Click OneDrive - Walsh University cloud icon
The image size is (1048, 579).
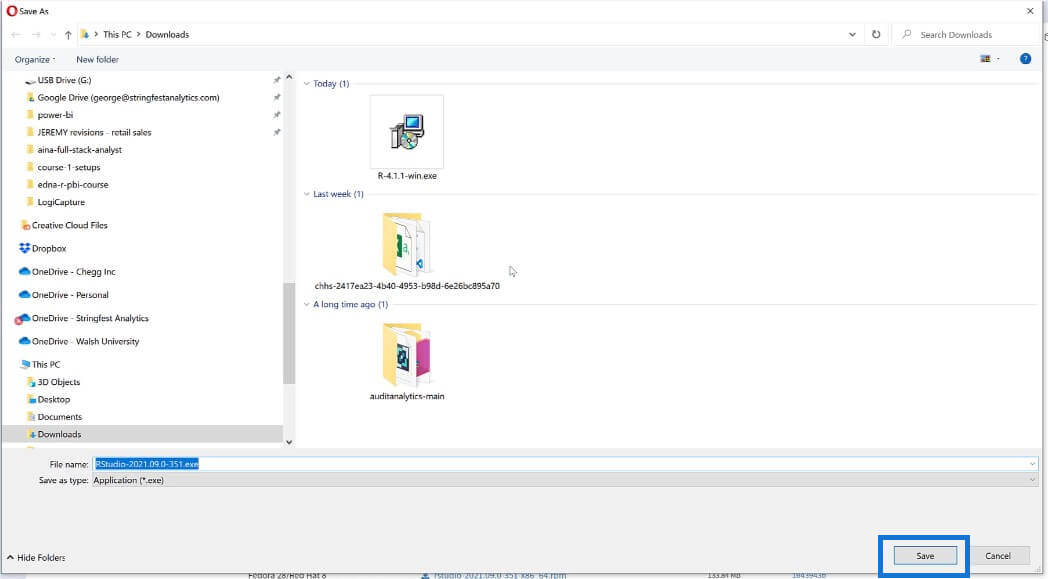coord(25,341)
